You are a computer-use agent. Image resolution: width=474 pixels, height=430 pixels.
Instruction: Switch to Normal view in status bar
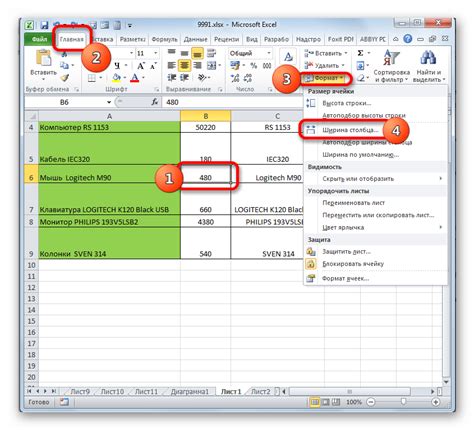pyautogui.click(x=314, y=402)
